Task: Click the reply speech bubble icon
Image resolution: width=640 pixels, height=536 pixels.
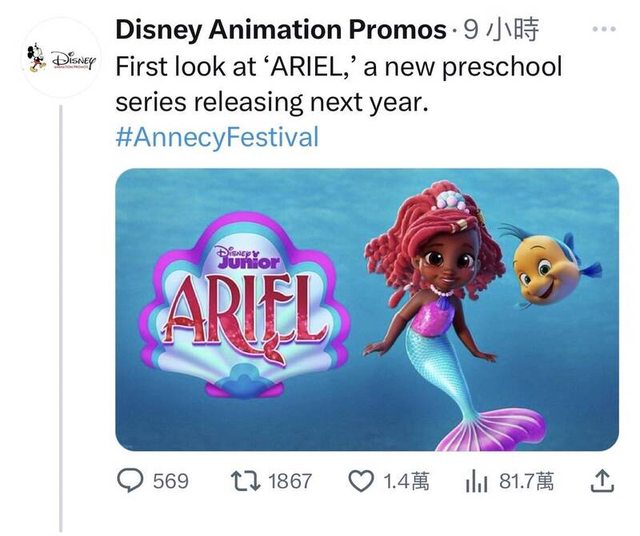Action: [132, 482]
